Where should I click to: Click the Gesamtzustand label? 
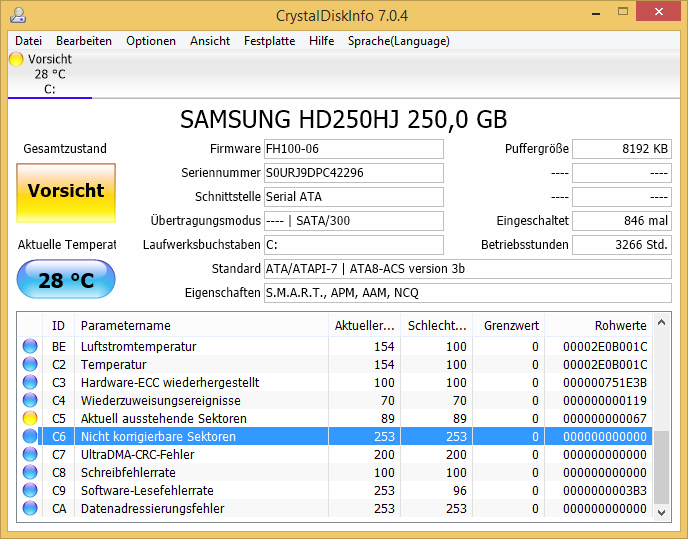pos(65,148)
